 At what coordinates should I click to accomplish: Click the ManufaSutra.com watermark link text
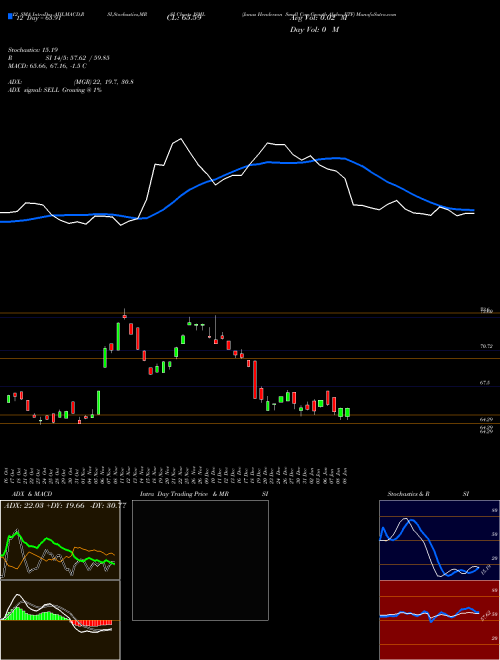pyautogui.click(x=376, y=14)
